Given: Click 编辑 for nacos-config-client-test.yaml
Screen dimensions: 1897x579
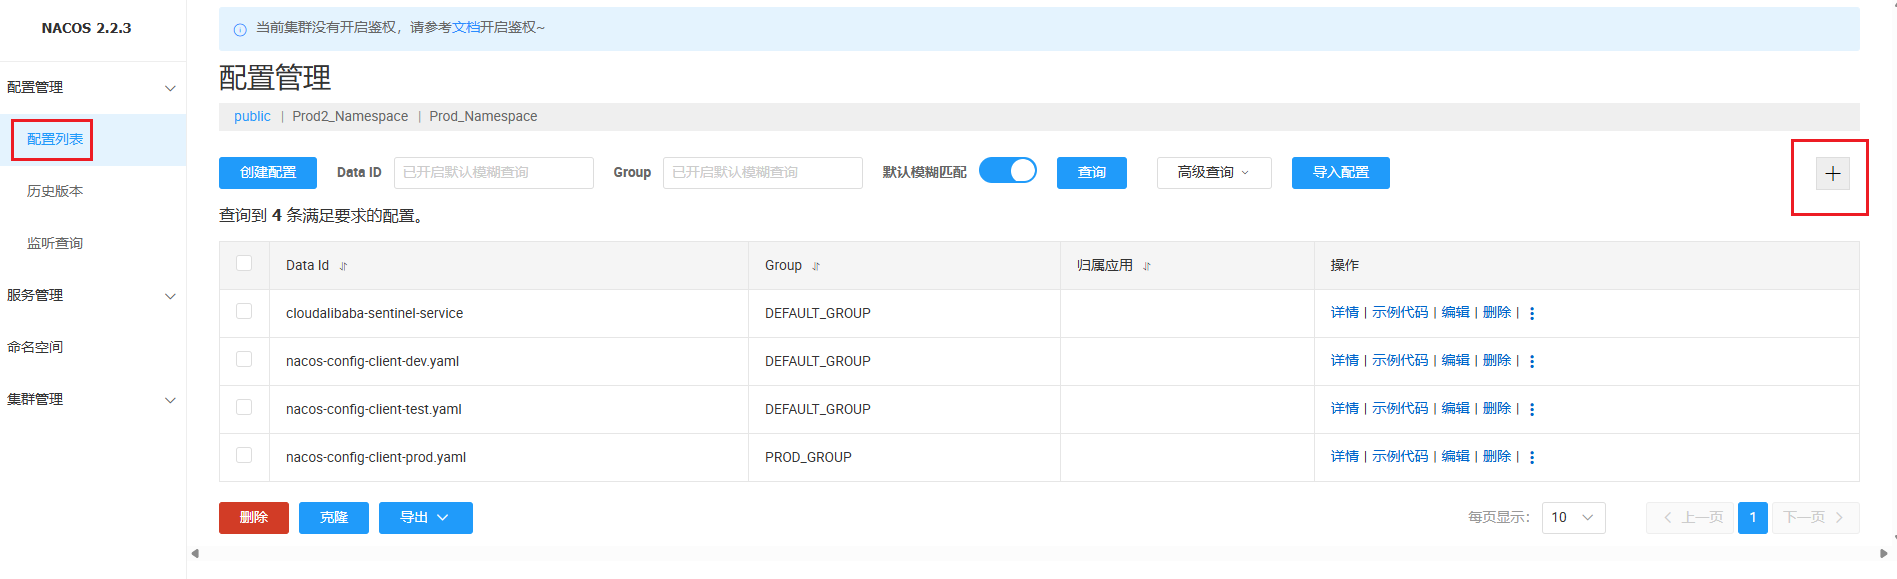Looking at the screenshot, I should click(1455, 409).
